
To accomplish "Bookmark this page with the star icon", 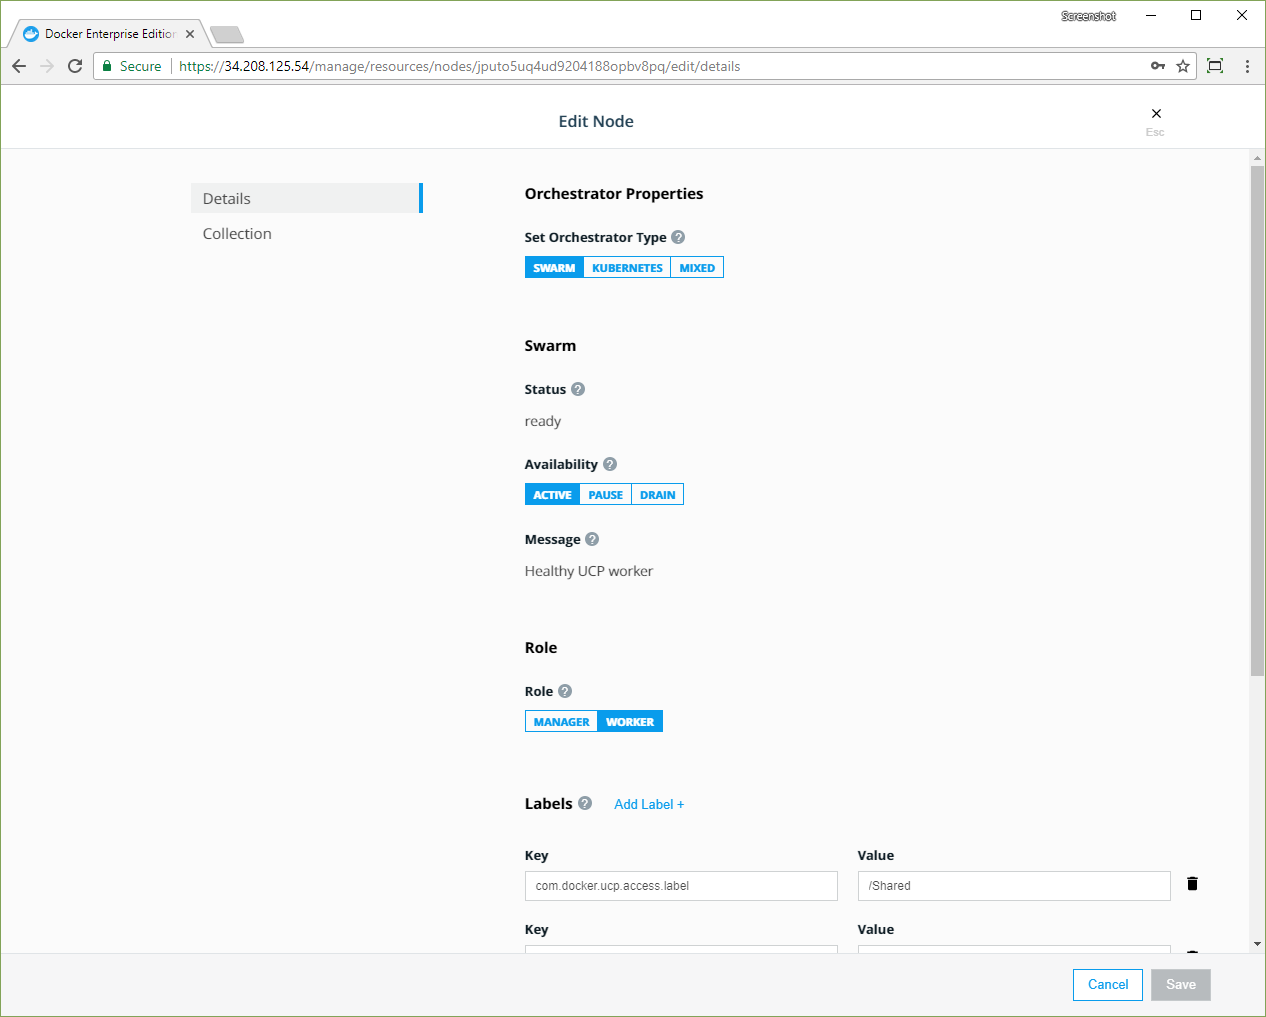I will 1183,66.
